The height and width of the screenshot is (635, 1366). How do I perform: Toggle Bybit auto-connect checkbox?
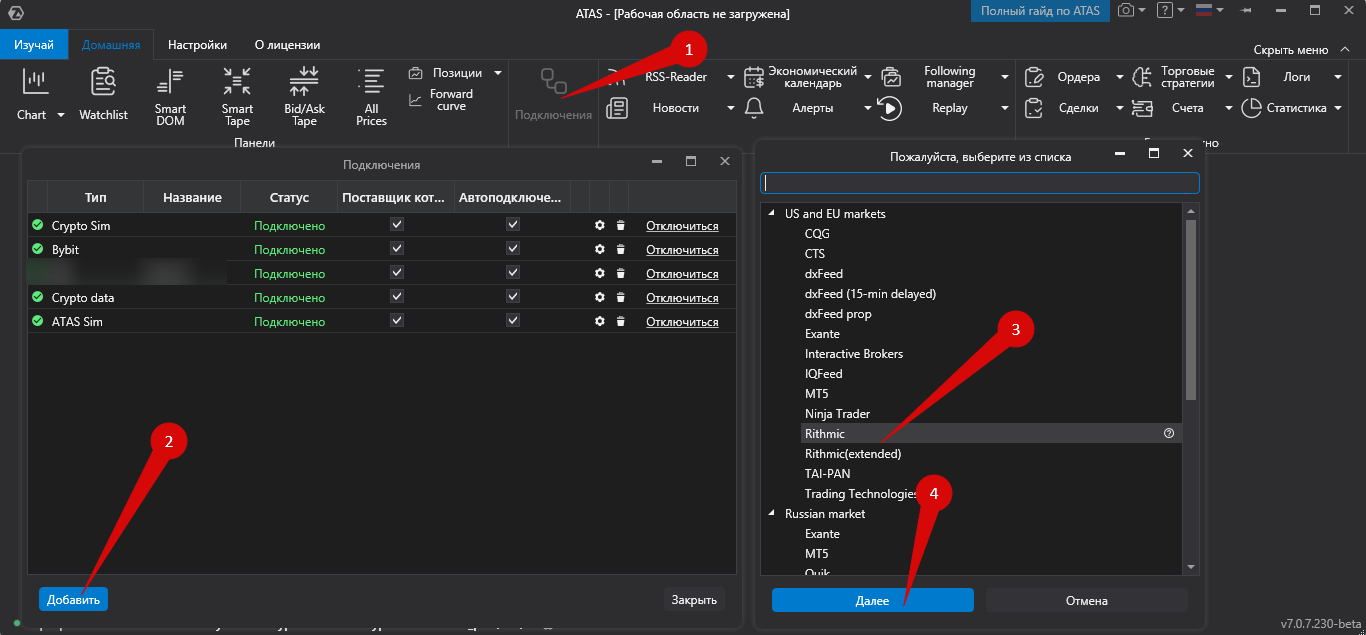(513, 249)
